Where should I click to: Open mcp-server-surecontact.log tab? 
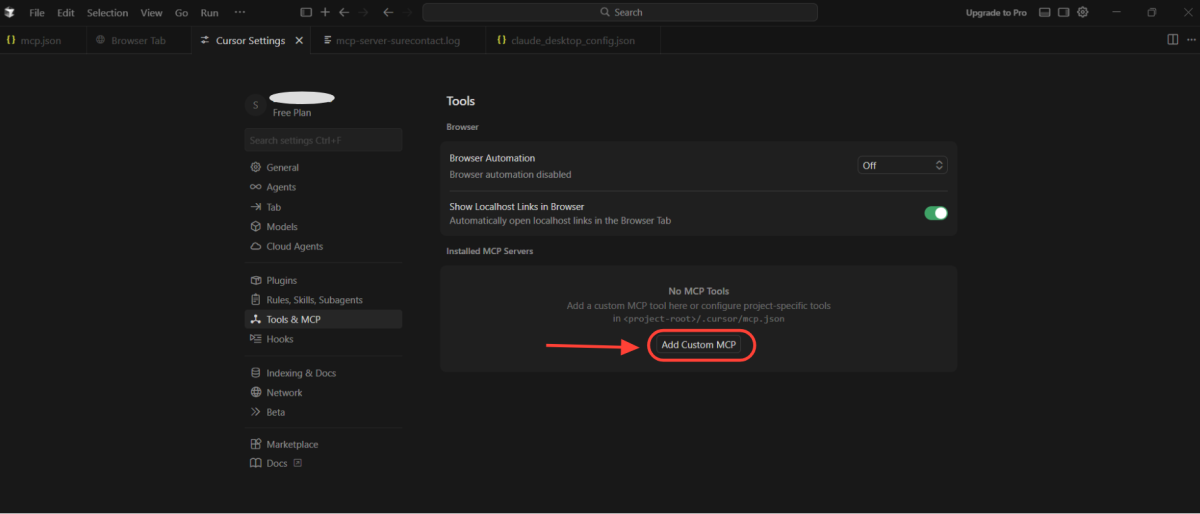(397, 41)
